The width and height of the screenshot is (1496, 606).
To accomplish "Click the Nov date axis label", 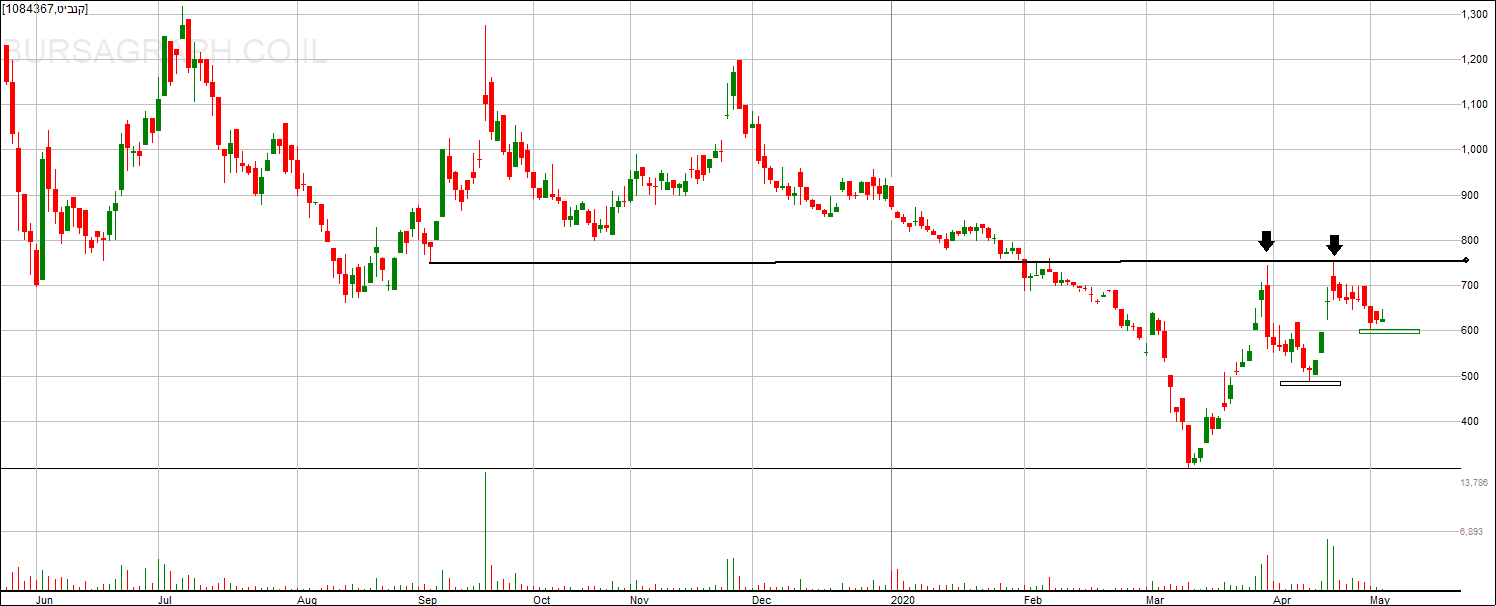I will [x=640, y=600].
